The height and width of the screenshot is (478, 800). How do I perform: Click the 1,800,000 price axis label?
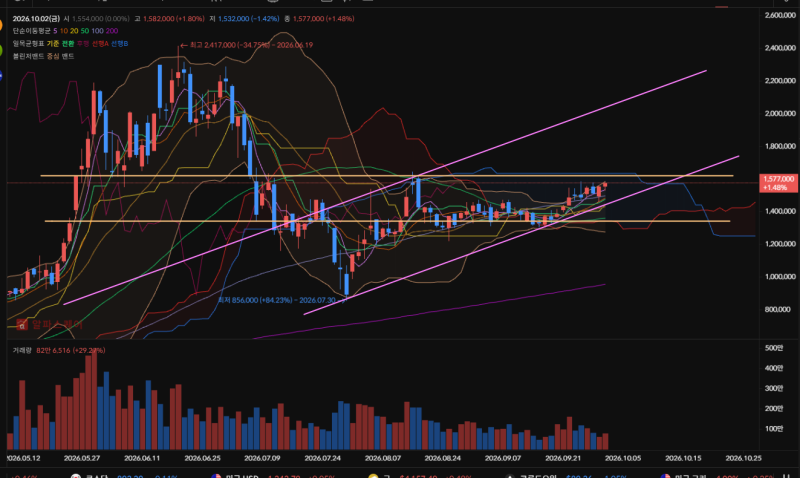780,146
